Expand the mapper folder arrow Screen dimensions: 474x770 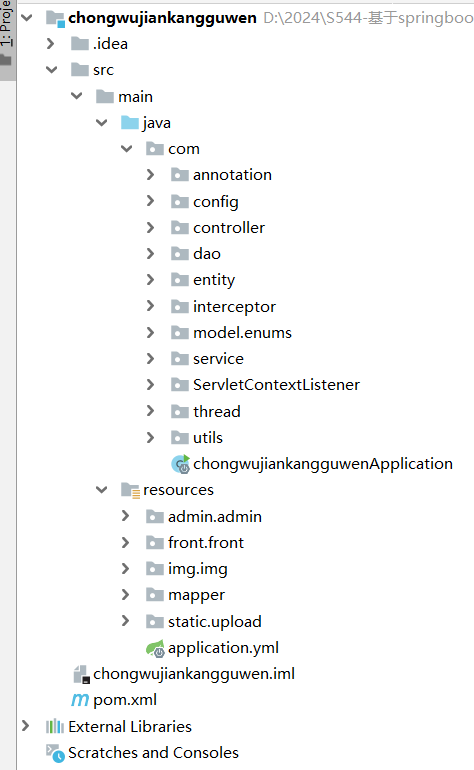126,595
